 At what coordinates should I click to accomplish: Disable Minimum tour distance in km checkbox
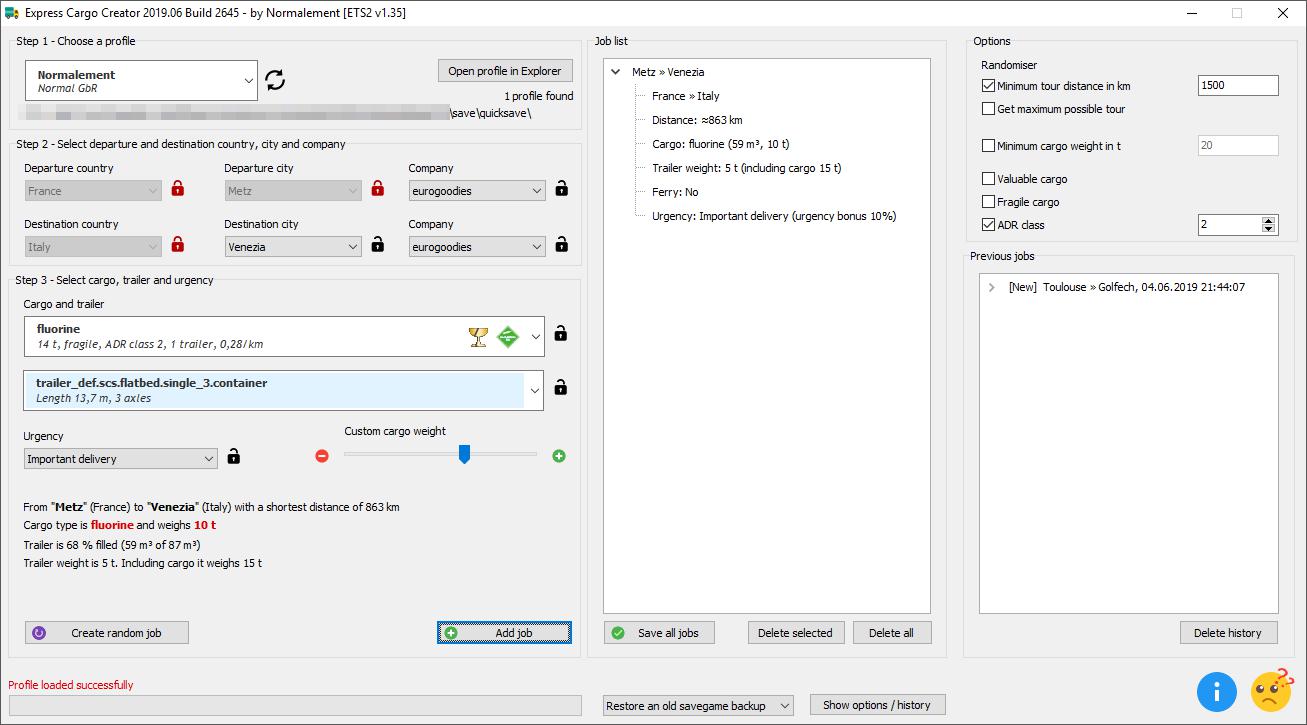tap(989, 87)
